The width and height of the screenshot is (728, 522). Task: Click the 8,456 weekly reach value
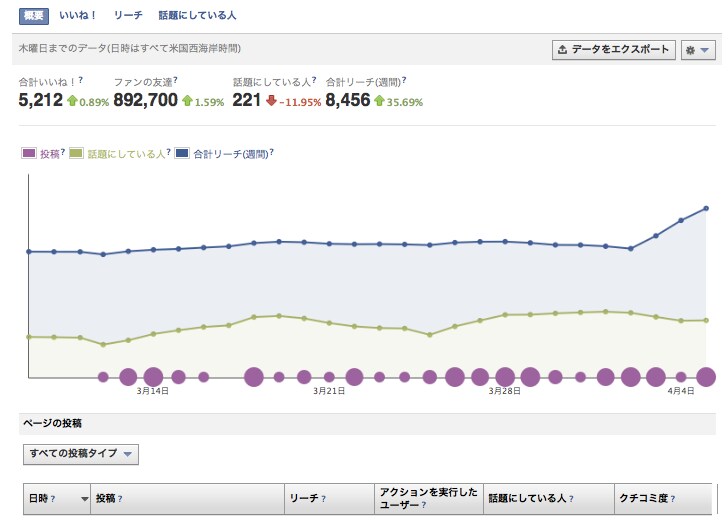(x=348, y=100)
